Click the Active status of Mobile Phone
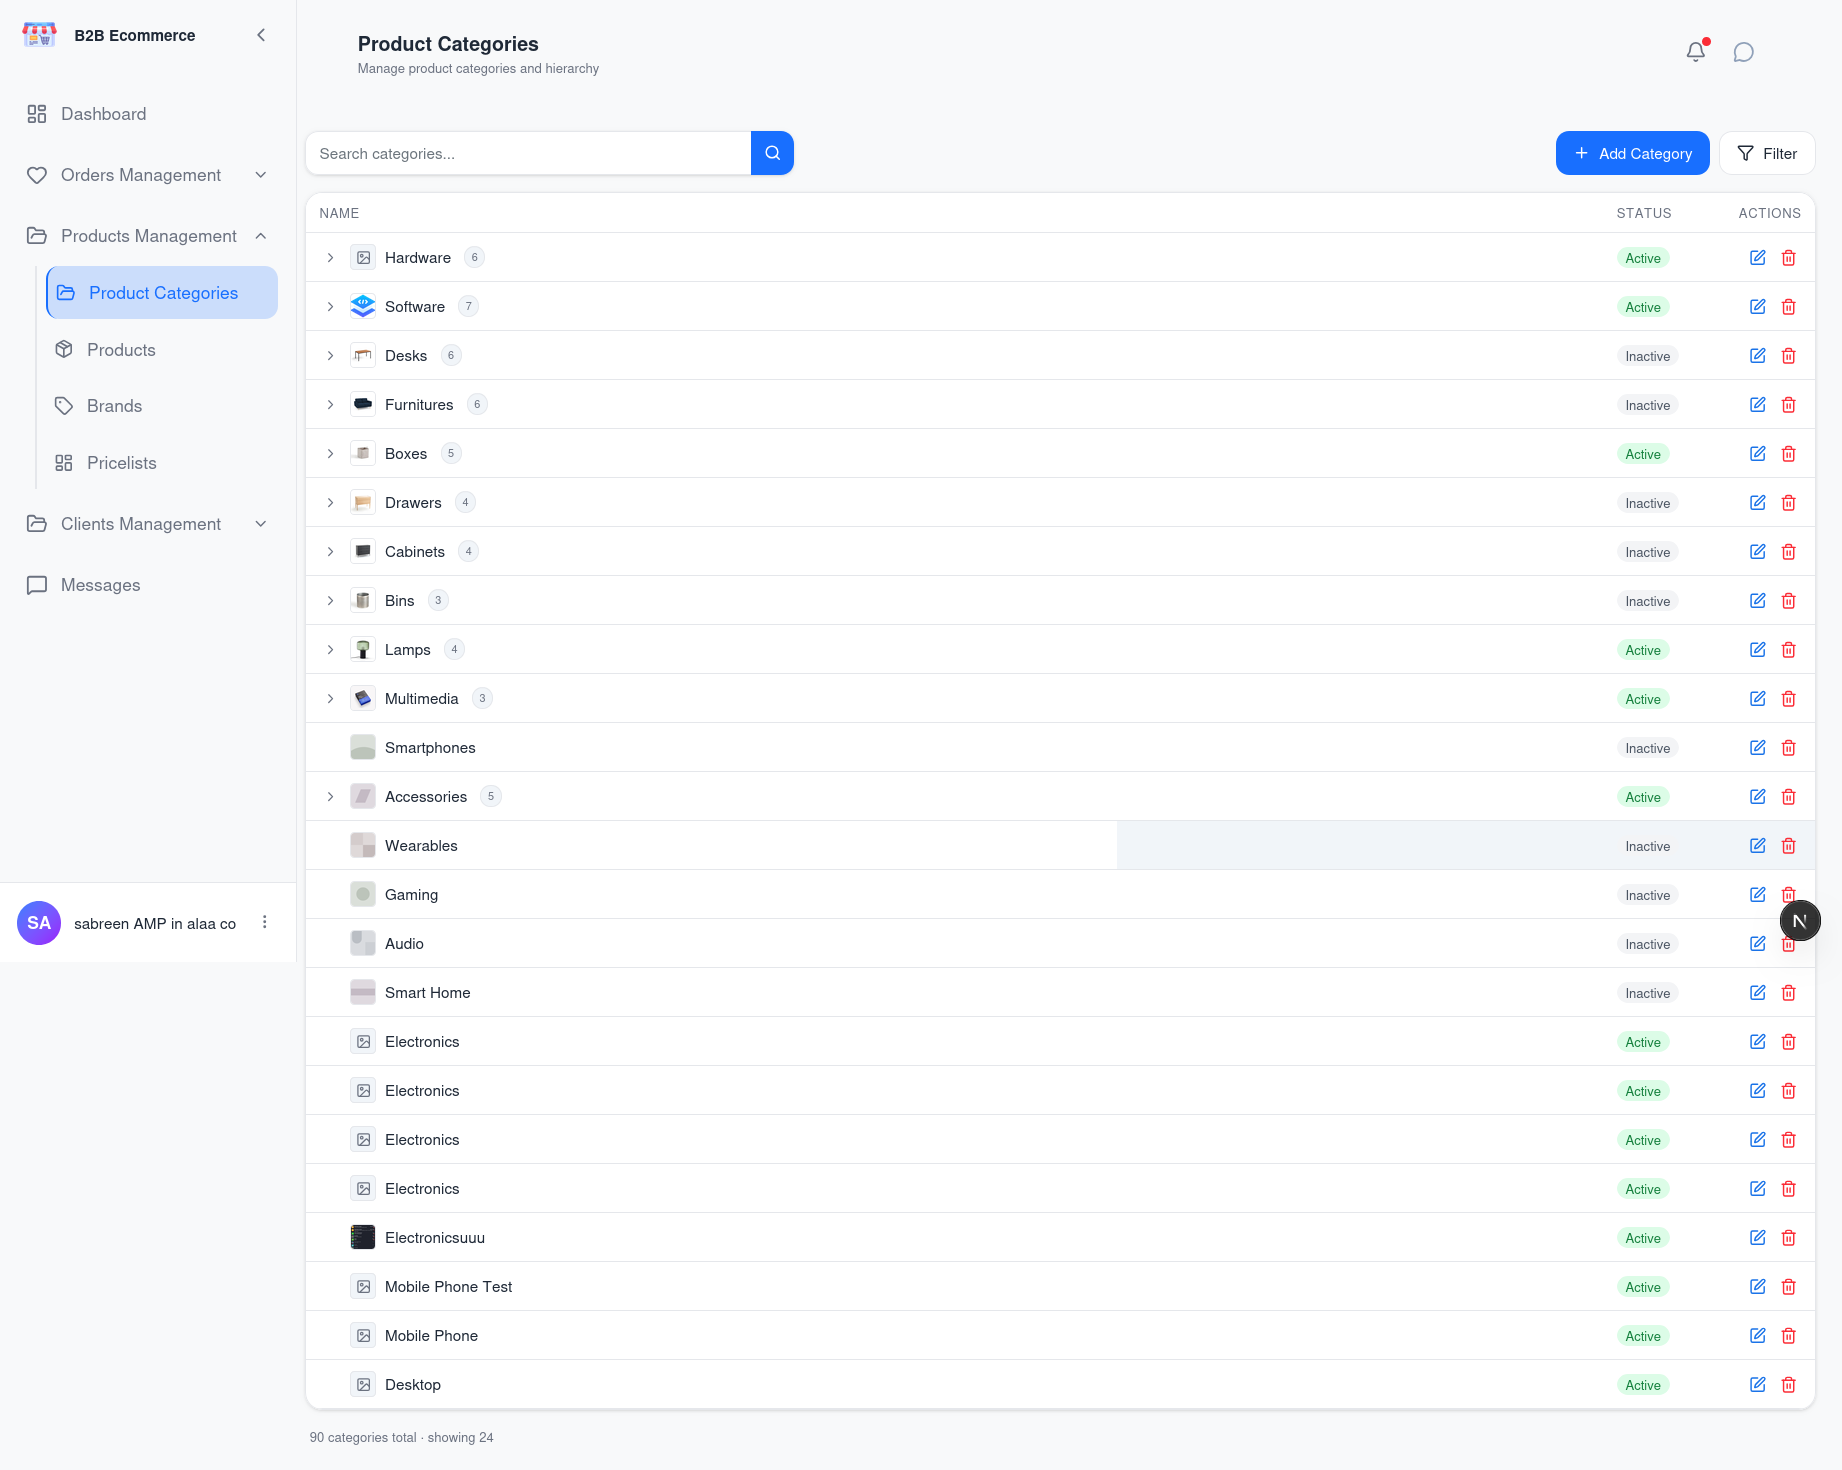 1643,1336
